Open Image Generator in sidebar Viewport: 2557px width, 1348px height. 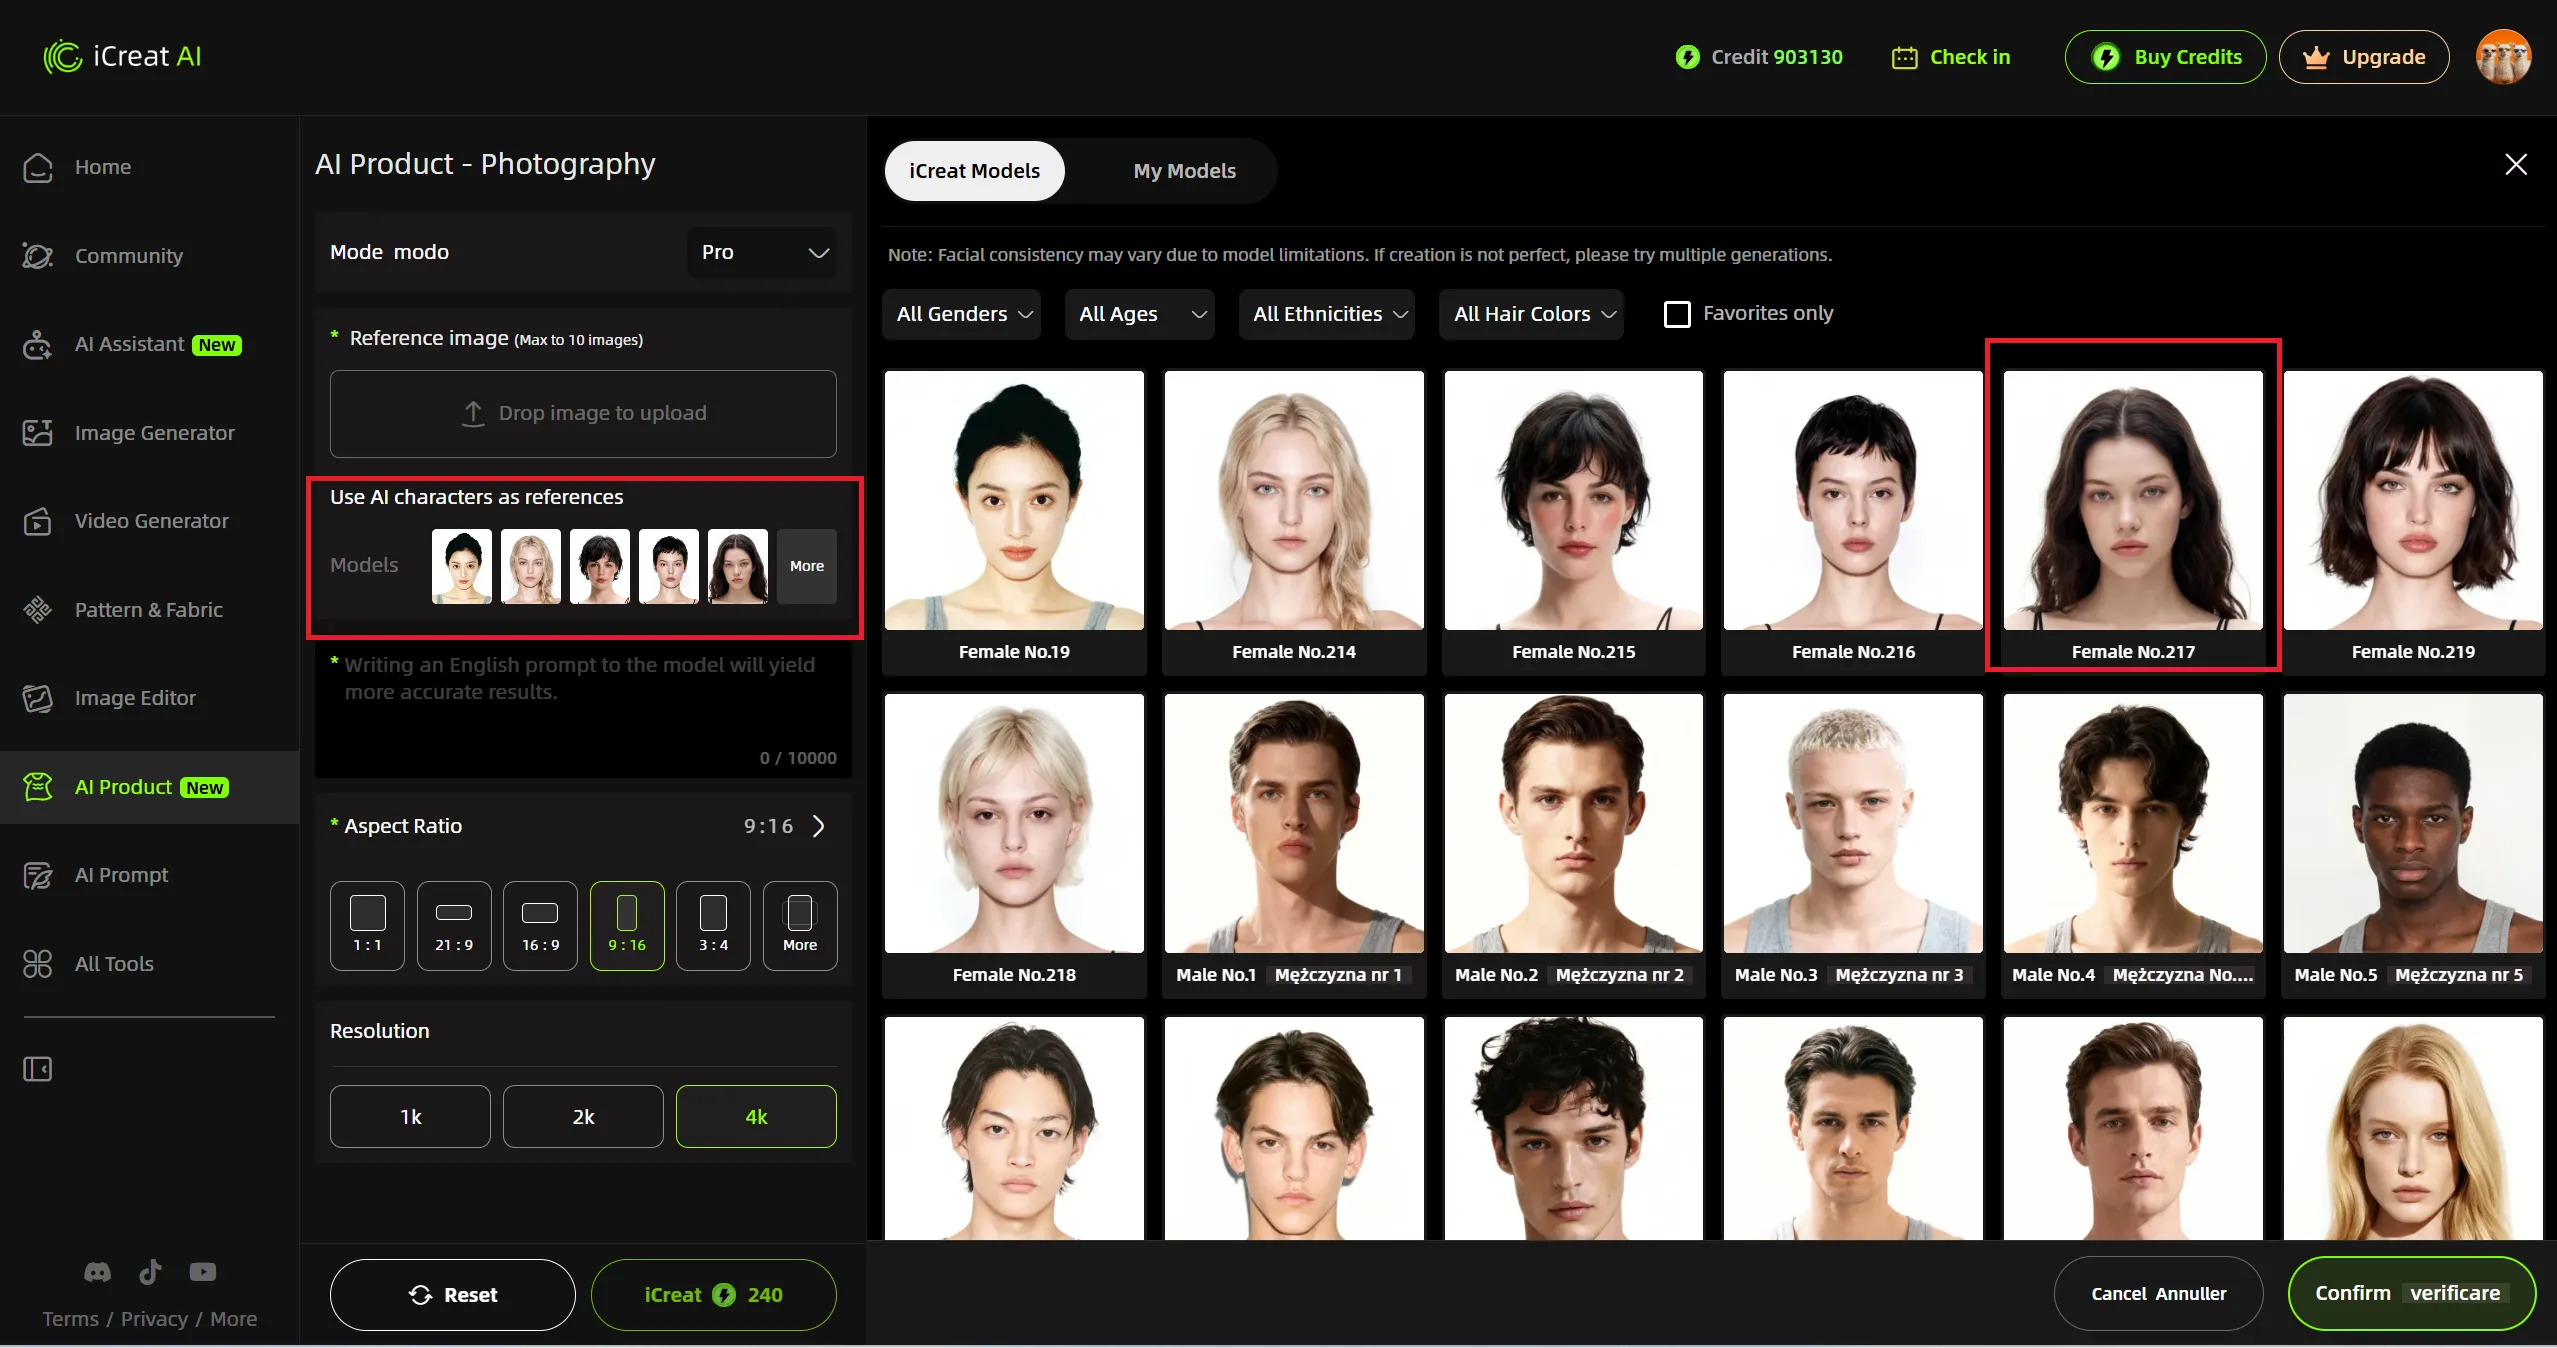click(129, 433)
